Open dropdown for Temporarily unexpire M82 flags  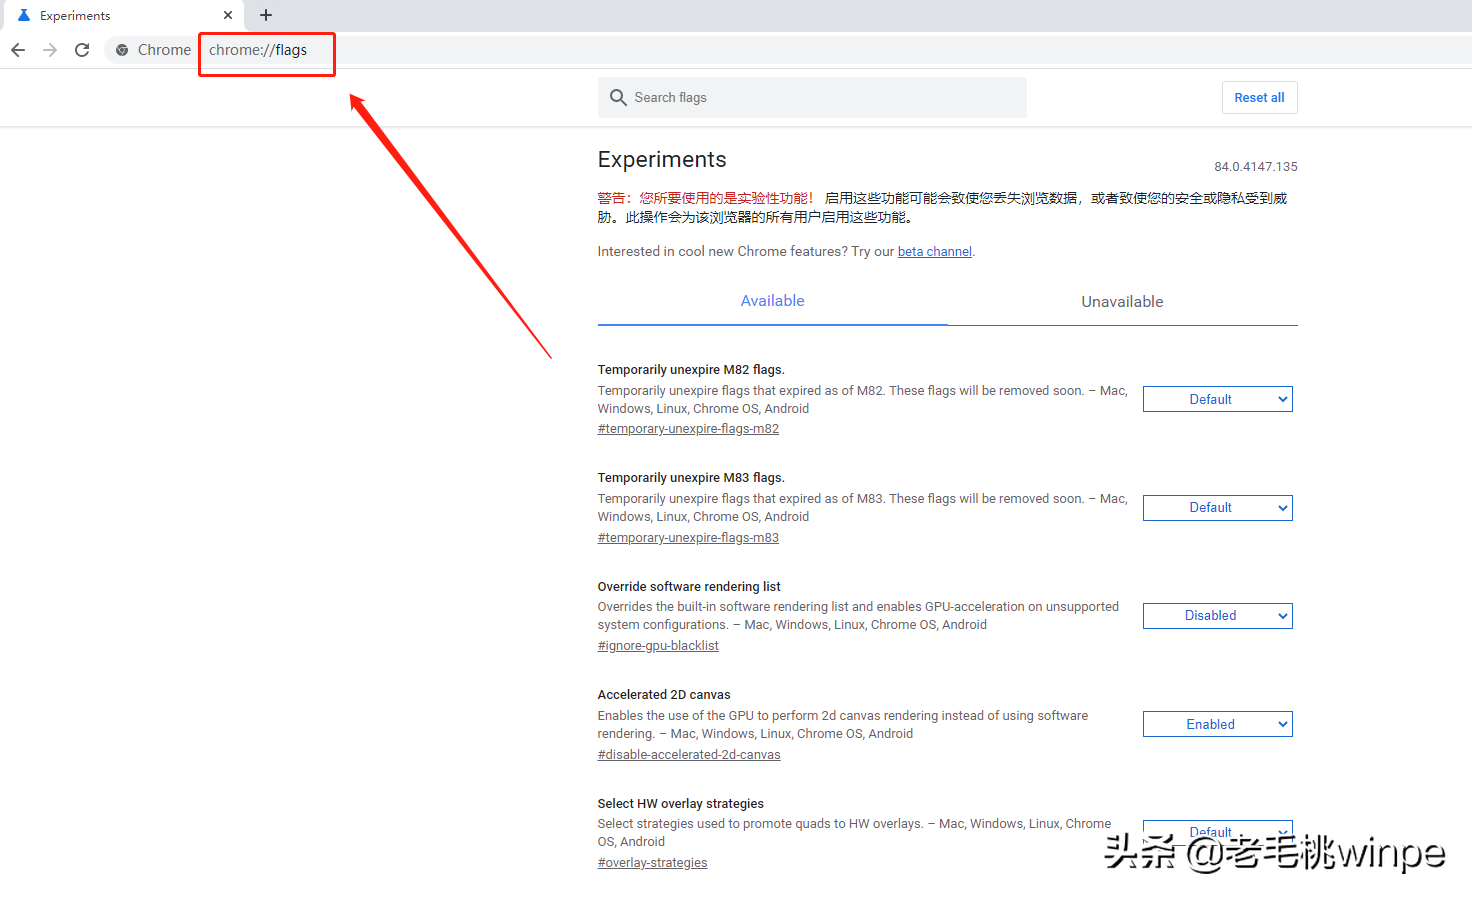click(1217, 399)
